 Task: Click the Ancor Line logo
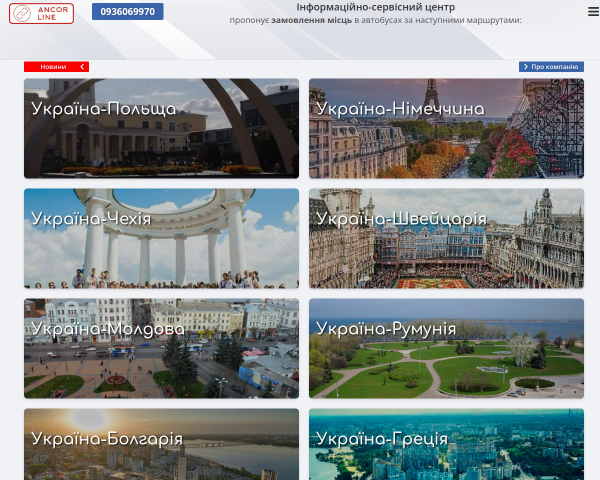click(41, 13)
